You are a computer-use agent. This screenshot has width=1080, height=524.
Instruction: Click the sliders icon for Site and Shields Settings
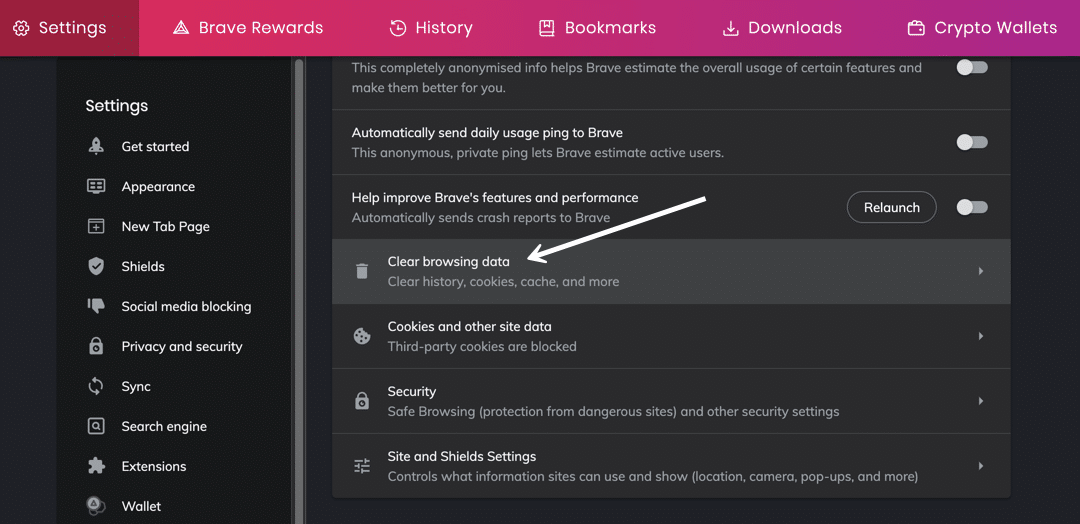click(362, 466)
